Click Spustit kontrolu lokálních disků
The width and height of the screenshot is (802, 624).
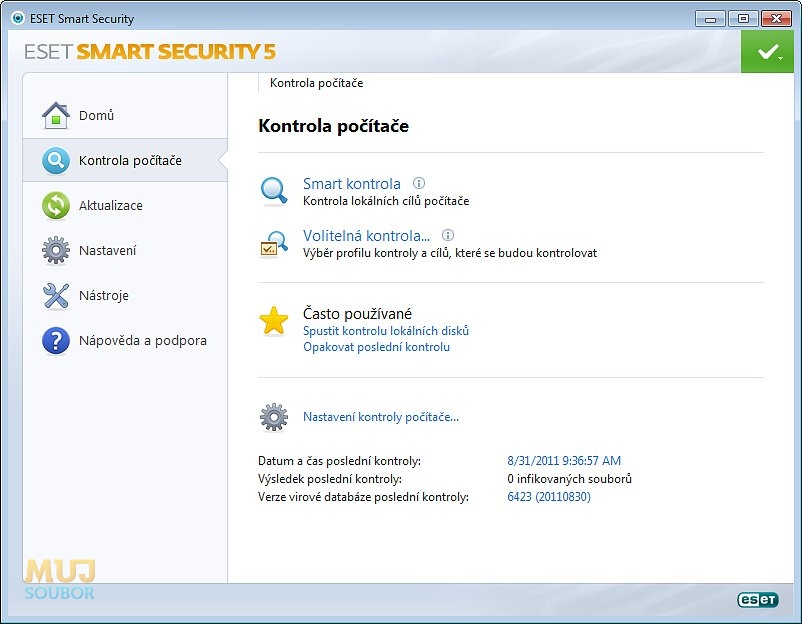tap(386, 331)
